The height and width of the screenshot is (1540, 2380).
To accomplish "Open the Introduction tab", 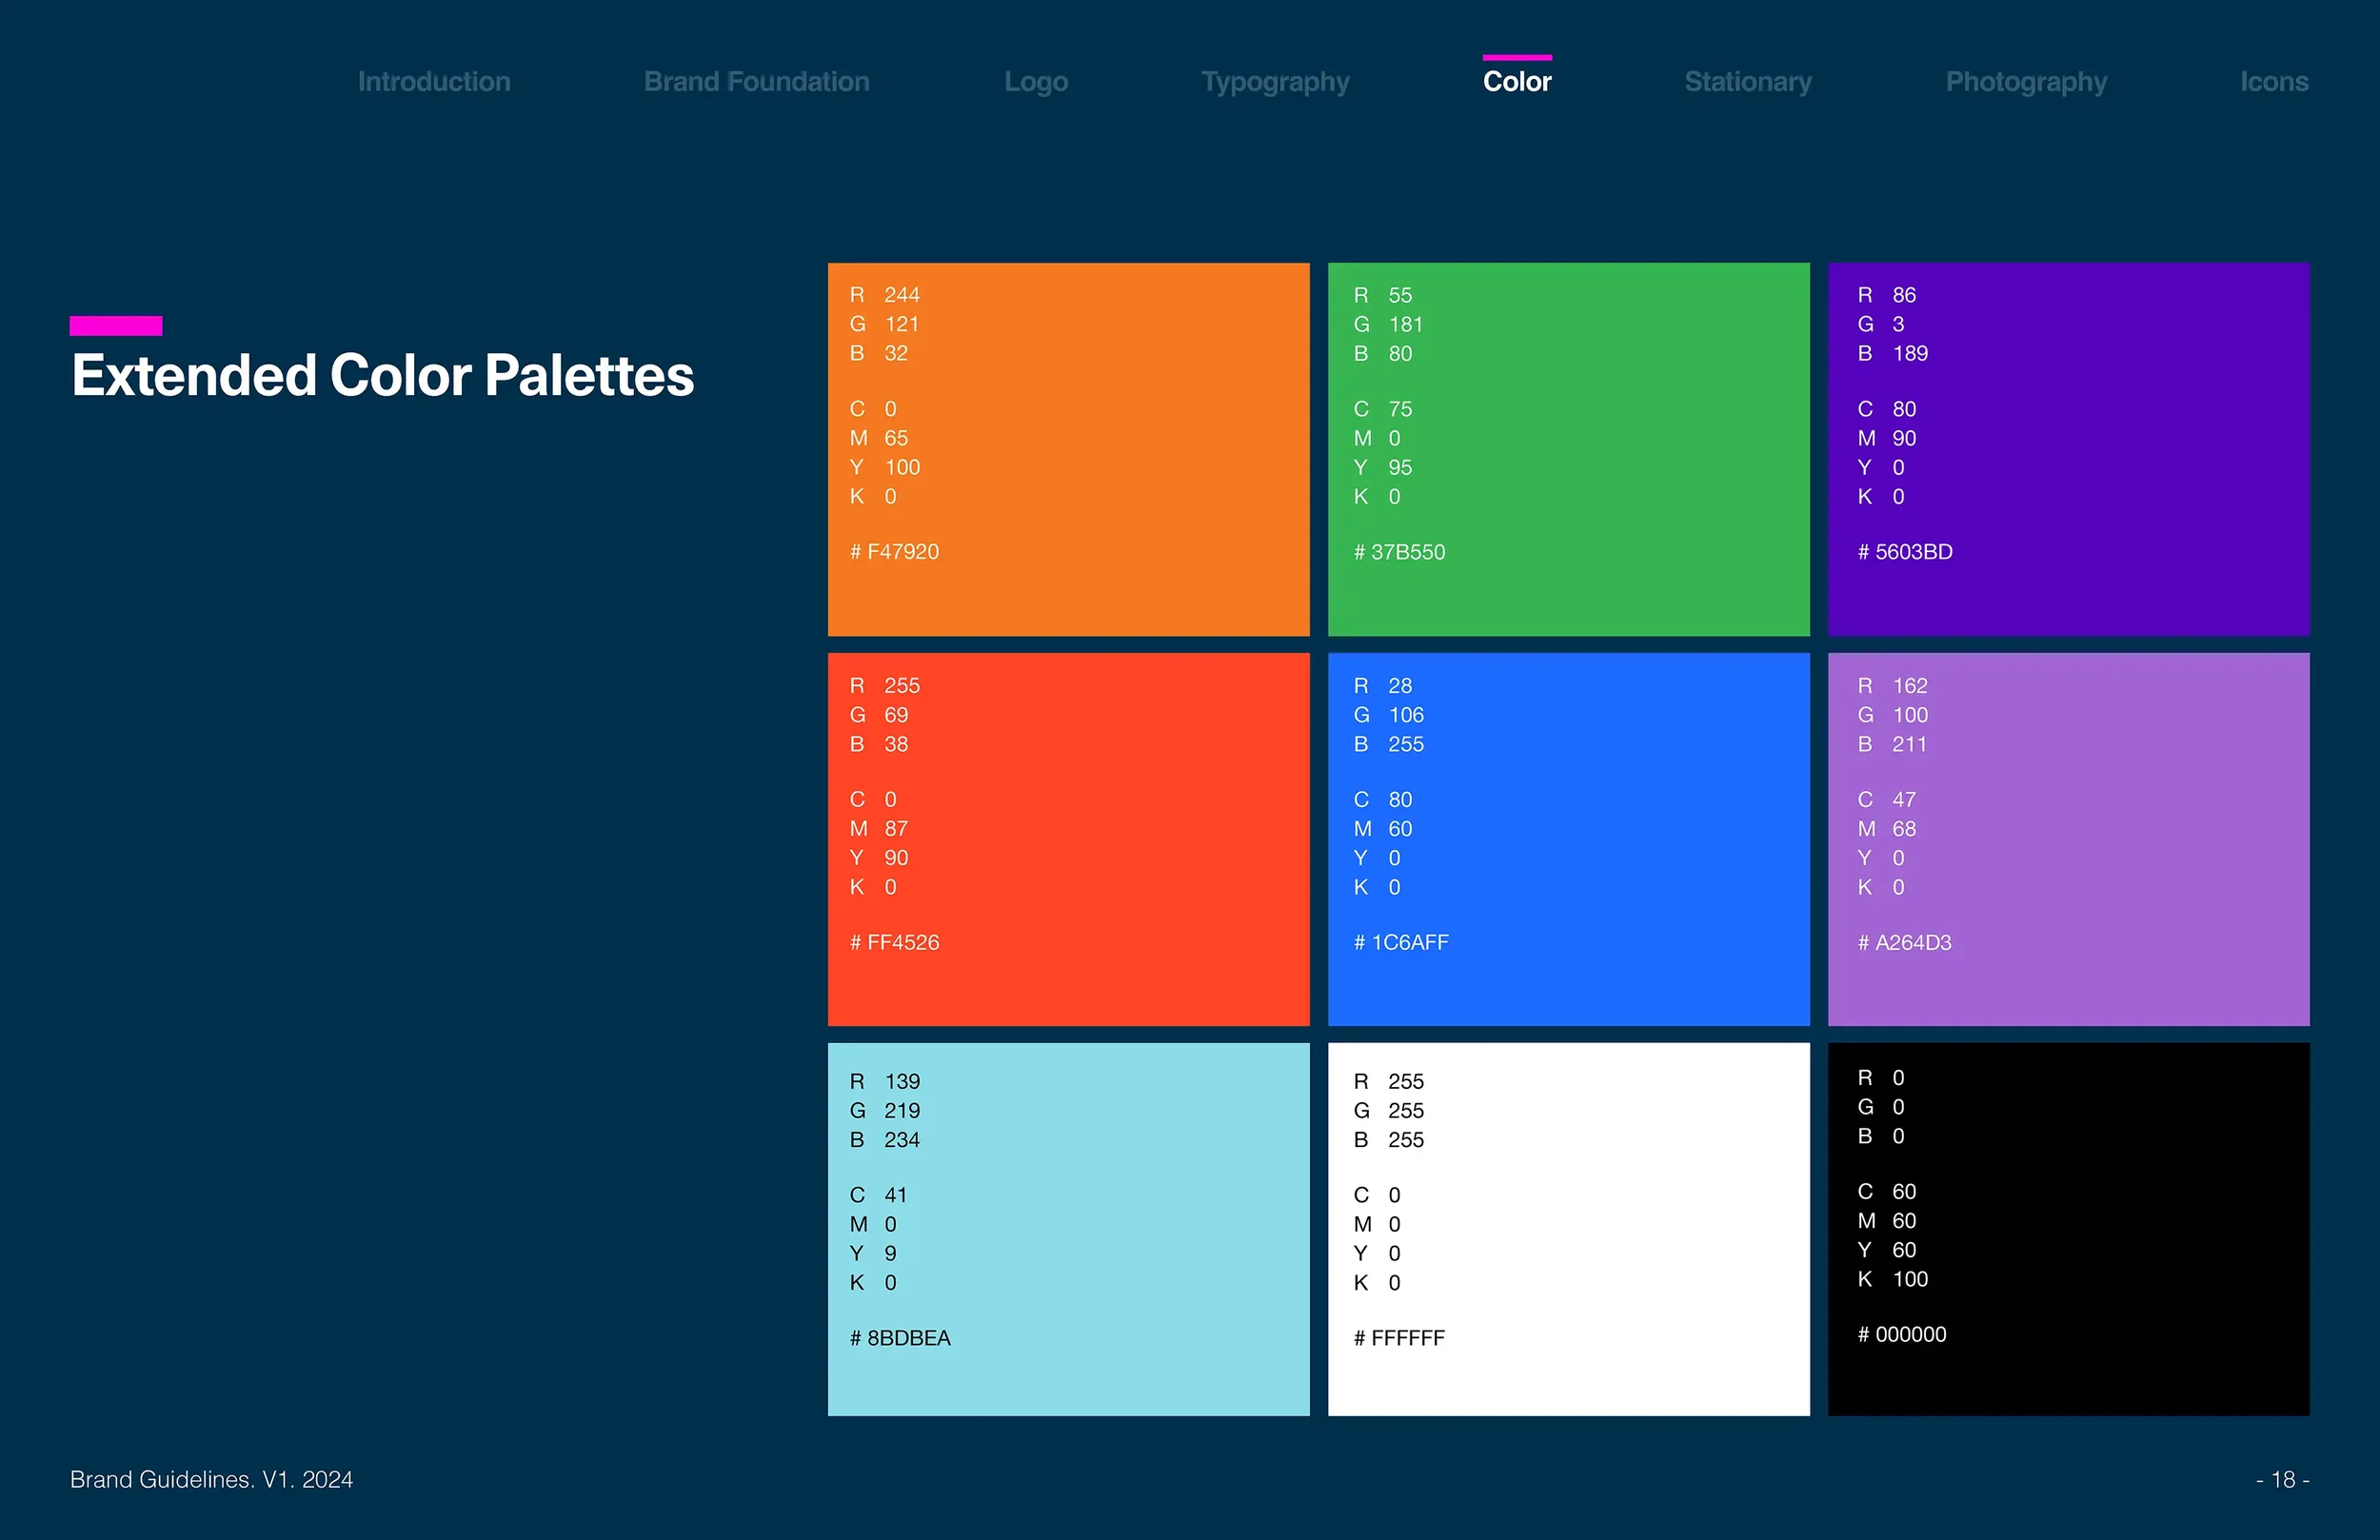I will click(434, 82).
